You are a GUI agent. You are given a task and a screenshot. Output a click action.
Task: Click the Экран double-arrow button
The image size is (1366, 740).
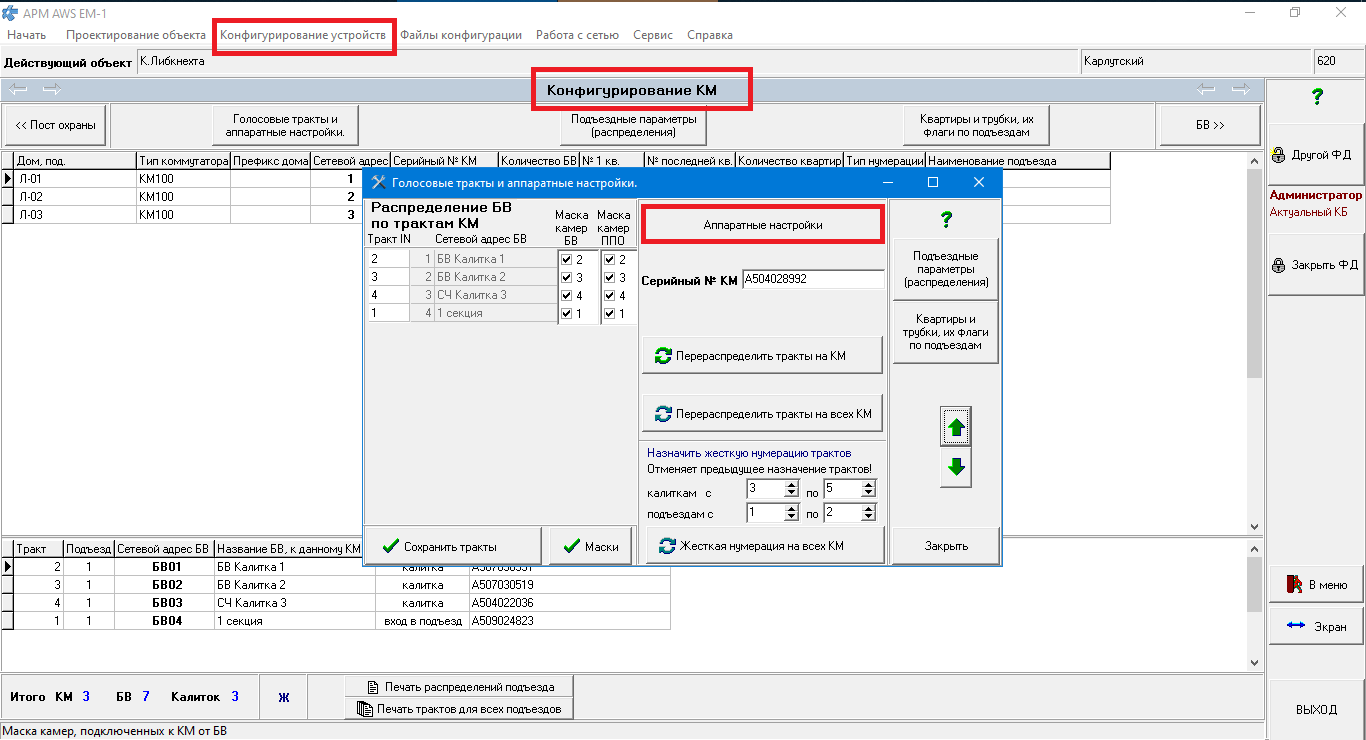(x=1316, y=626)
